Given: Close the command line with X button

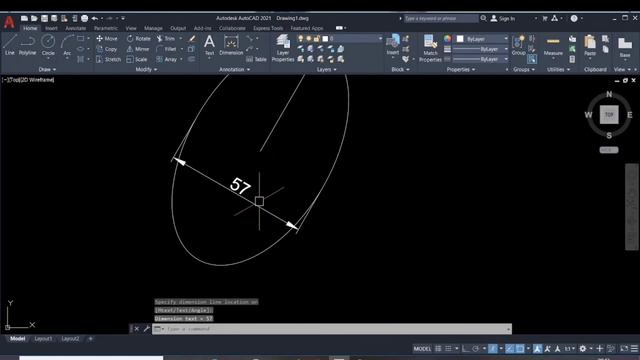Looking at the screenshot, I should pyautogui.click(x=137, y=329).
